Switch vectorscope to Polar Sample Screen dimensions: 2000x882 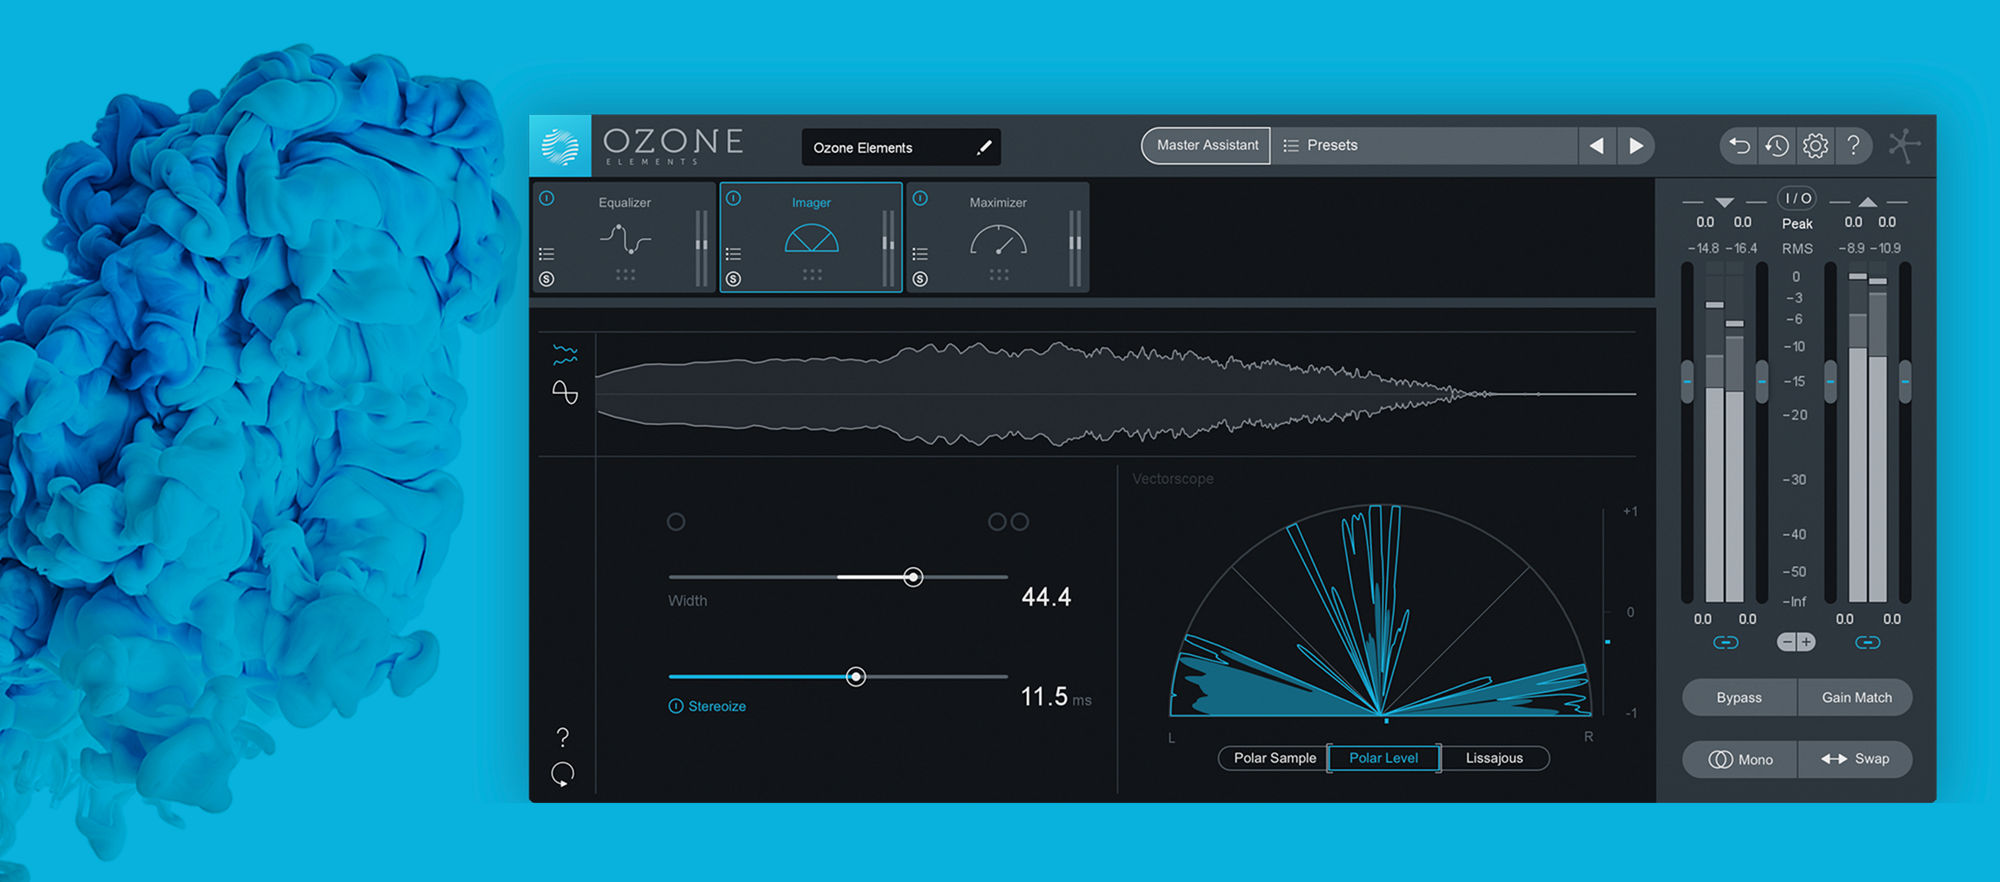(1274, 758)
